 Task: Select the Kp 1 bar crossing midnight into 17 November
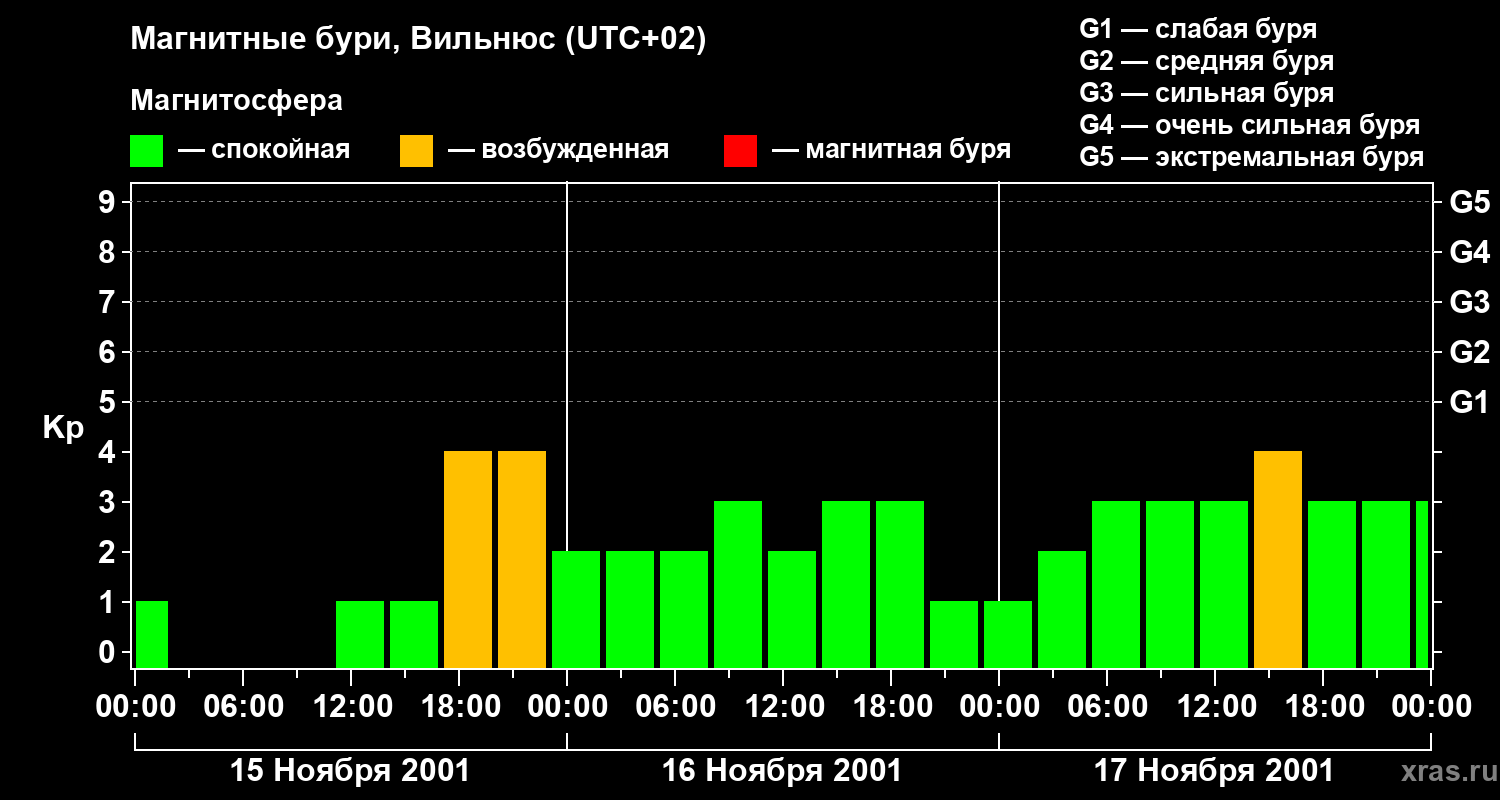coord(1008,635)
